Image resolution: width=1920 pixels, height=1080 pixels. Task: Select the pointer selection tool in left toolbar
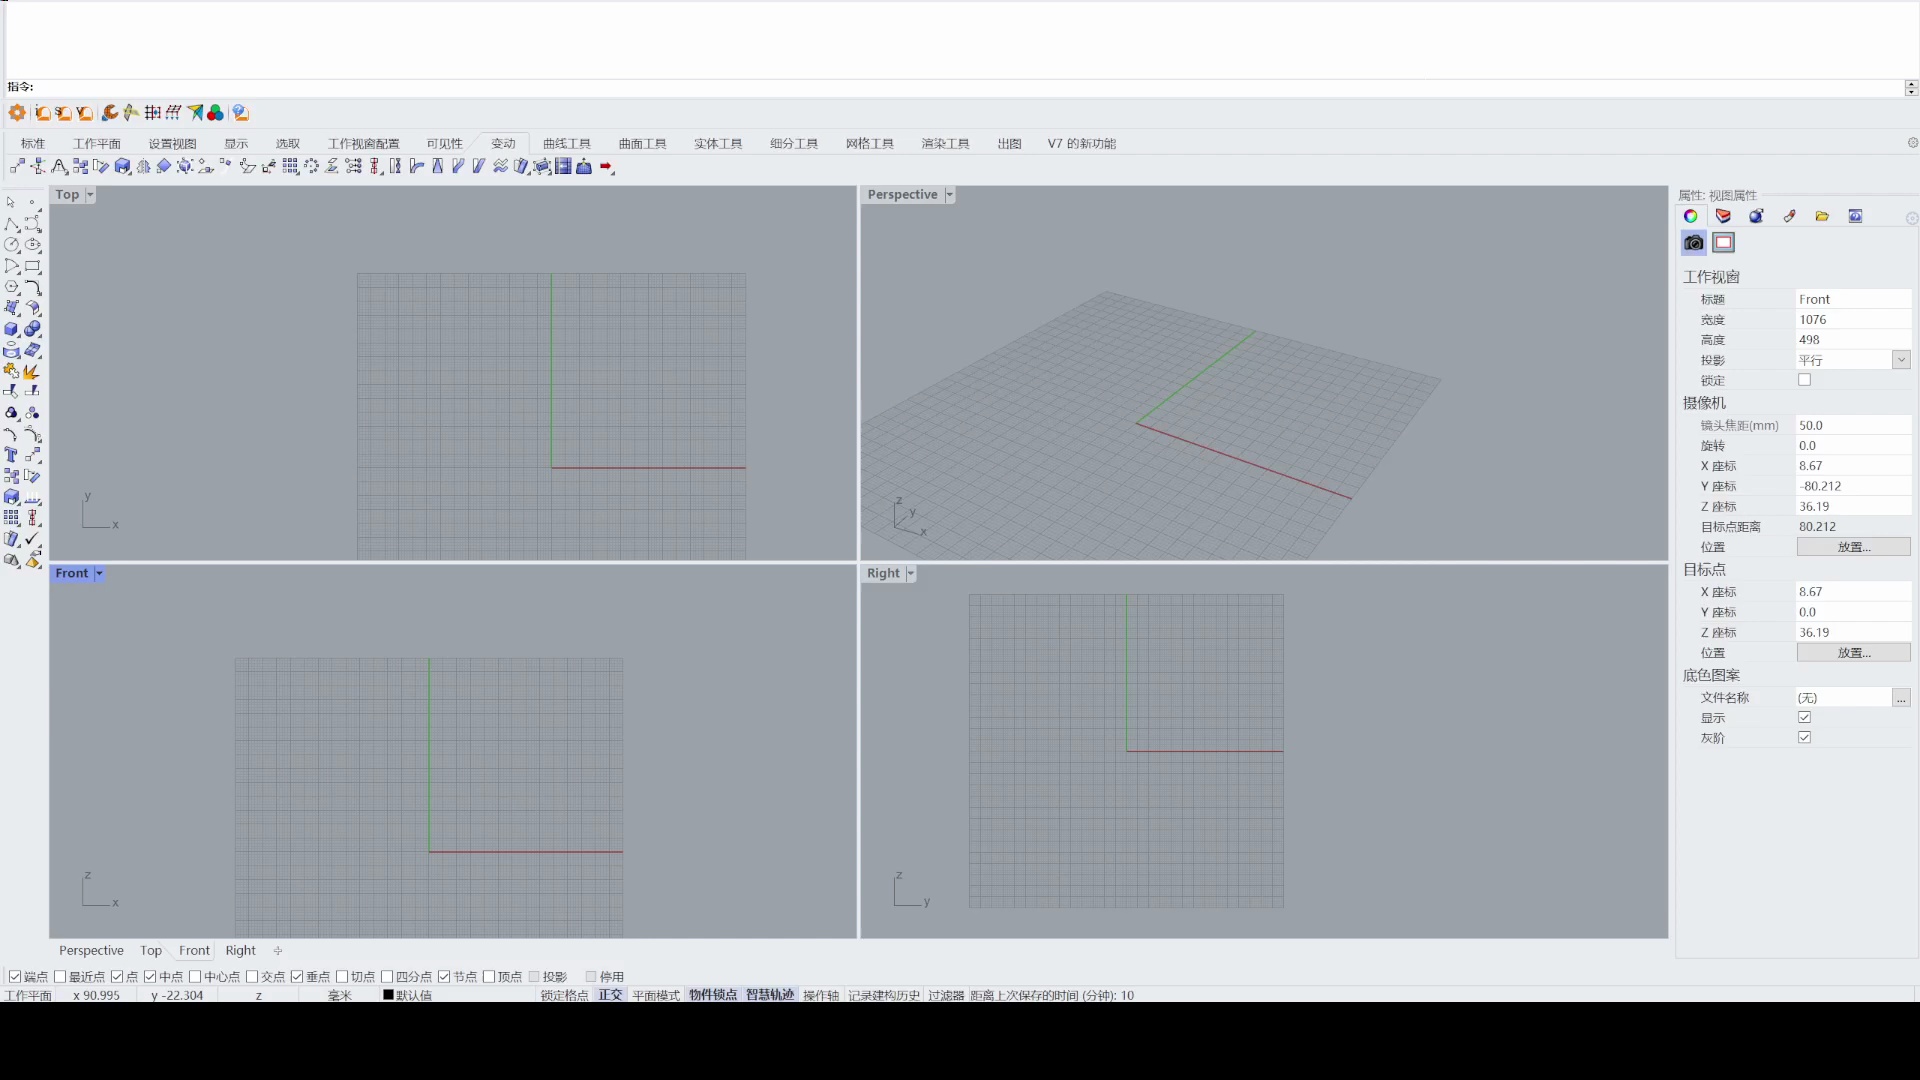[11, 203]
